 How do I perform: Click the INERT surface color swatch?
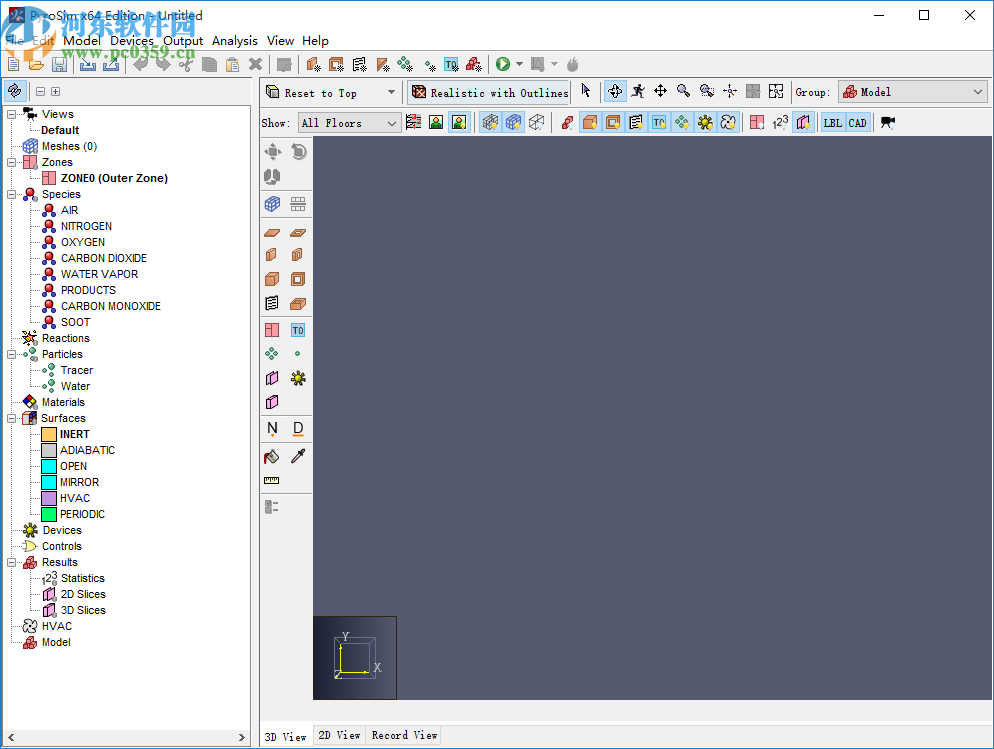click(x=49, y=434)
